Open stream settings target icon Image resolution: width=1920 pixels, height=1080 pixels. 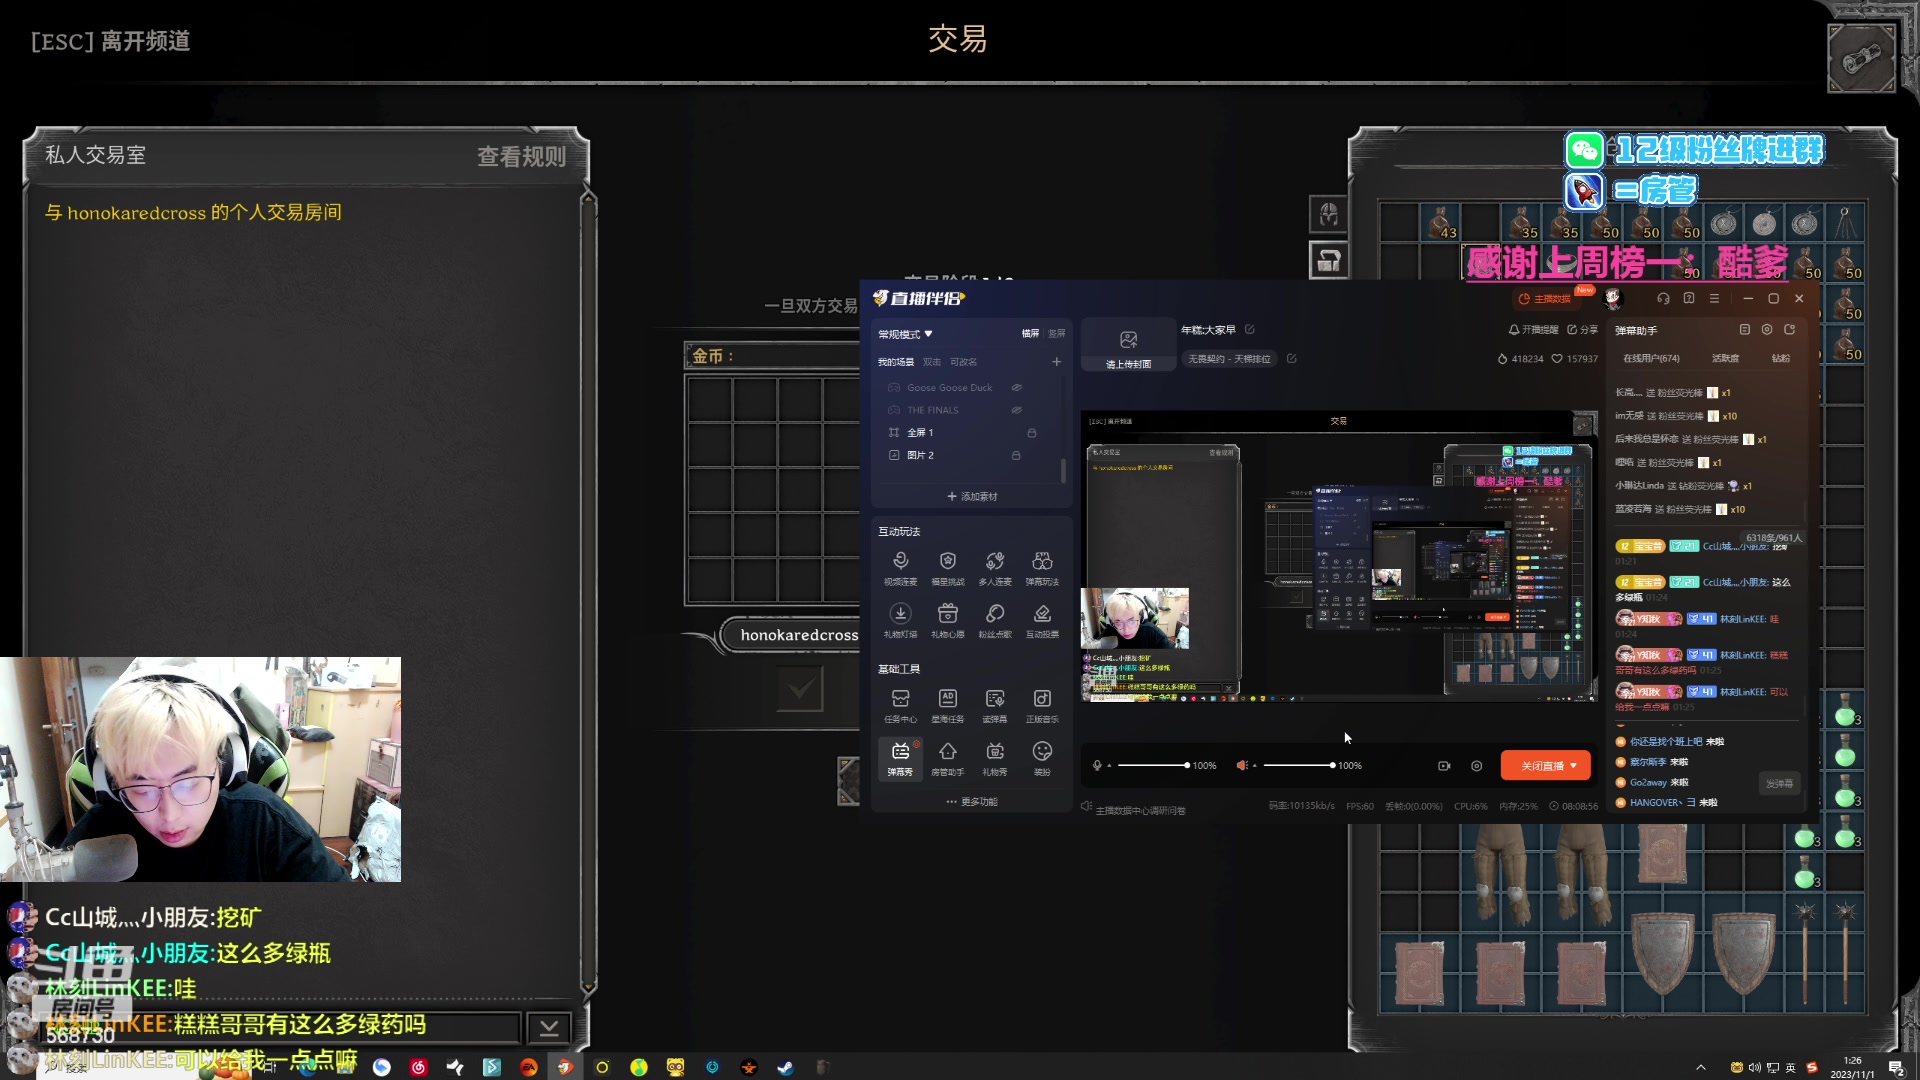coord(1476,766)
